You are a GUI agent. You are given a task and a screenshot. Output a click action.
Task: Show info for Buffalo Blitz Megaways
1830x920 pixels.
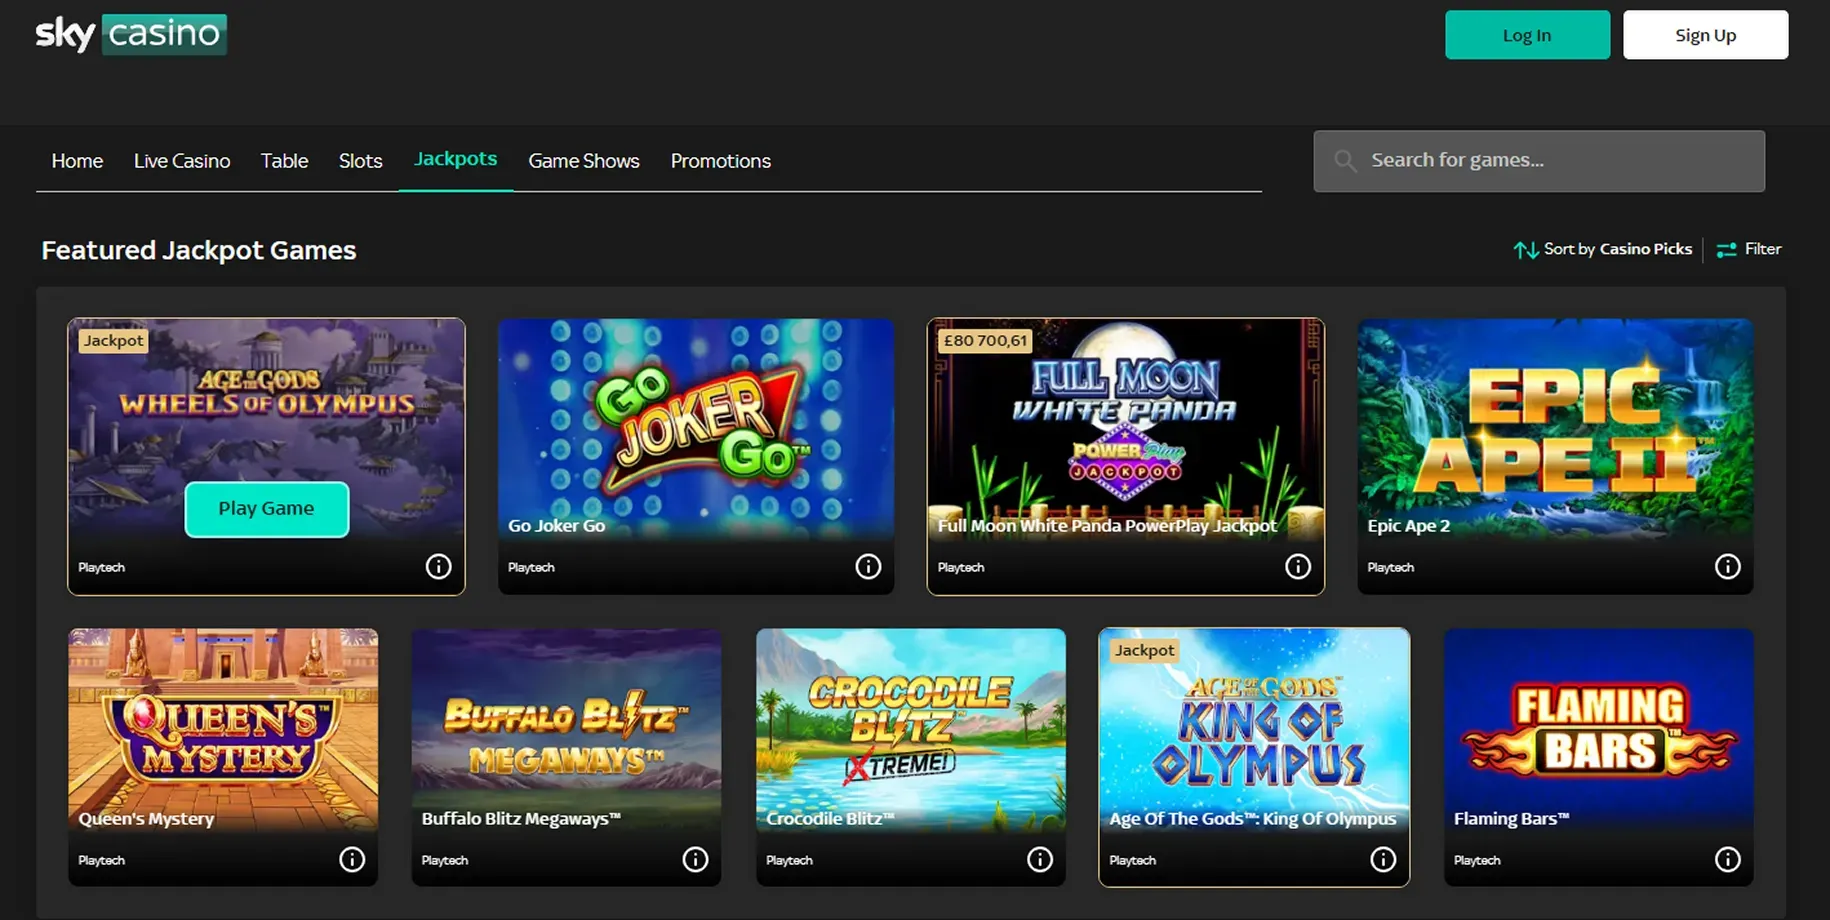[695, 859]
